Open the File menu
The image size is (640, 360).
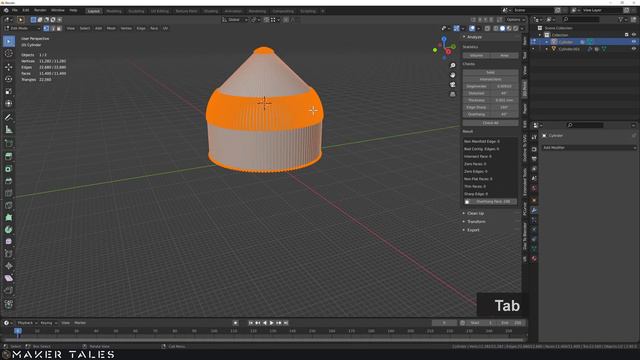15,10
